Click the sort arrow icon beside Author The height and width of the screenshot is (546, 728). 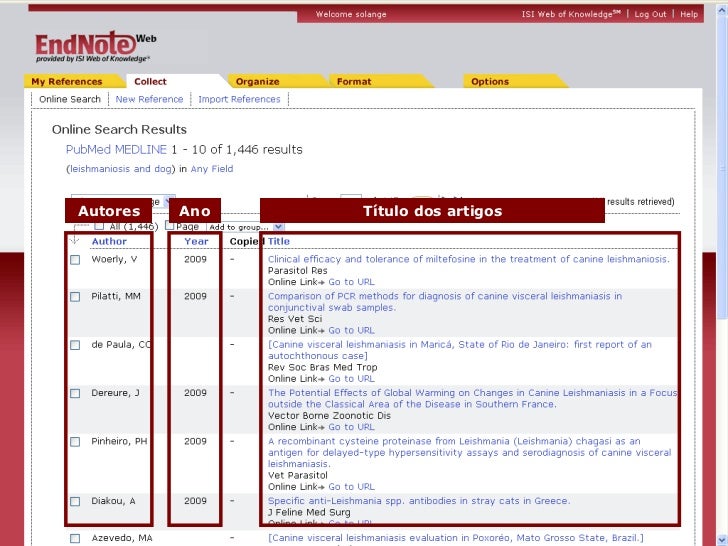point(75,240)
